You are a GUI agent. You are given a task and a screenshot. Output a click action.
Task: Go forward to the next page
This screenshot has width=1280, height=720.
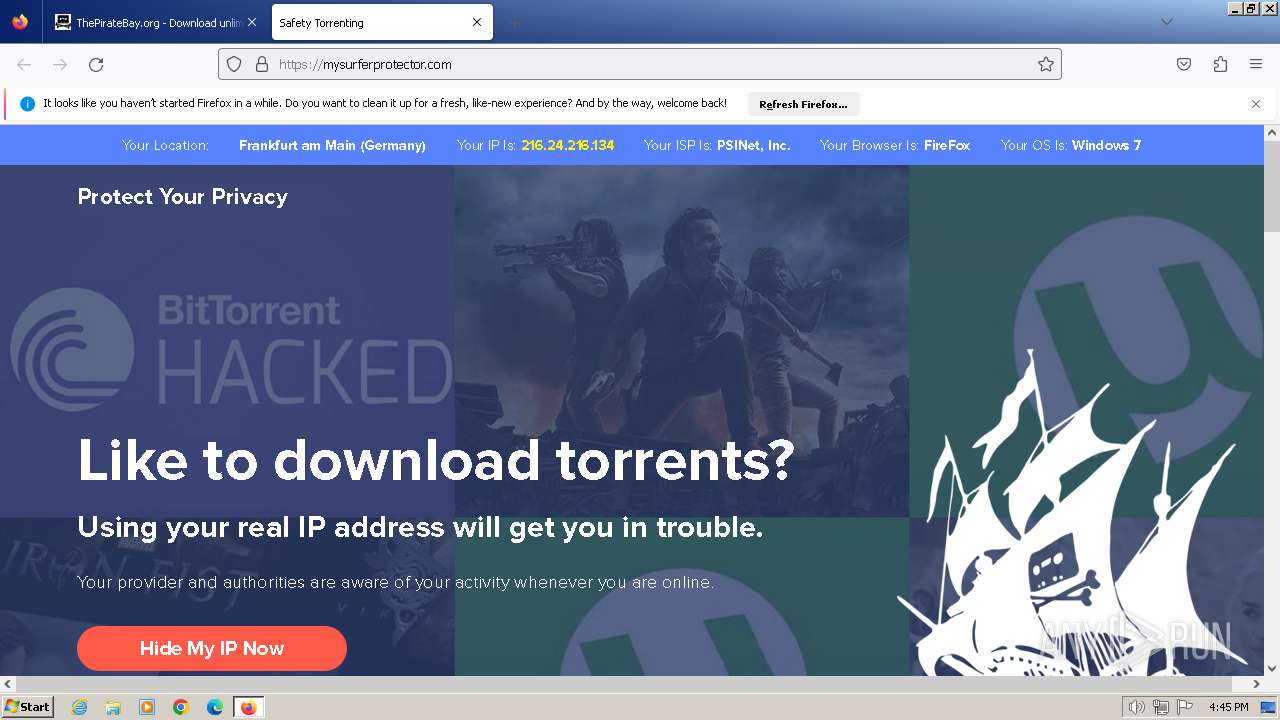point(60,64)
